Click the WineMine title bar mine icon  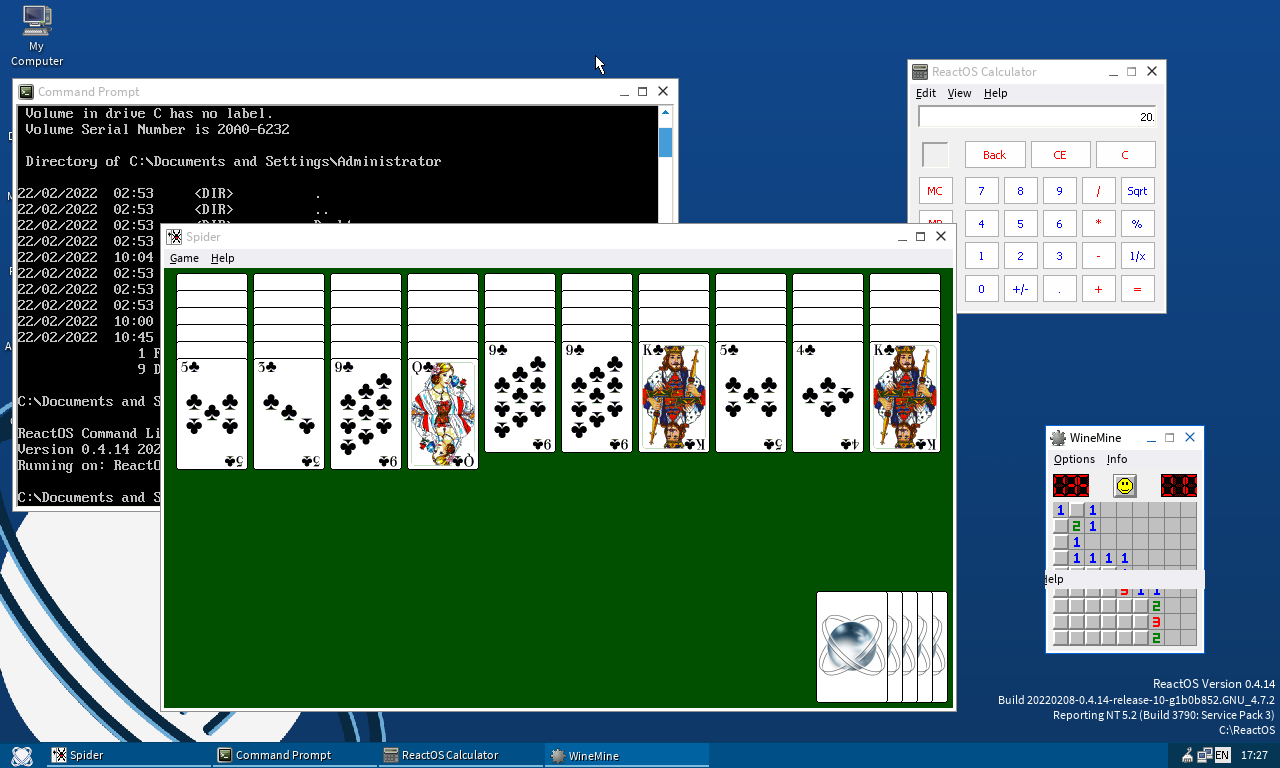[1058, 438]
